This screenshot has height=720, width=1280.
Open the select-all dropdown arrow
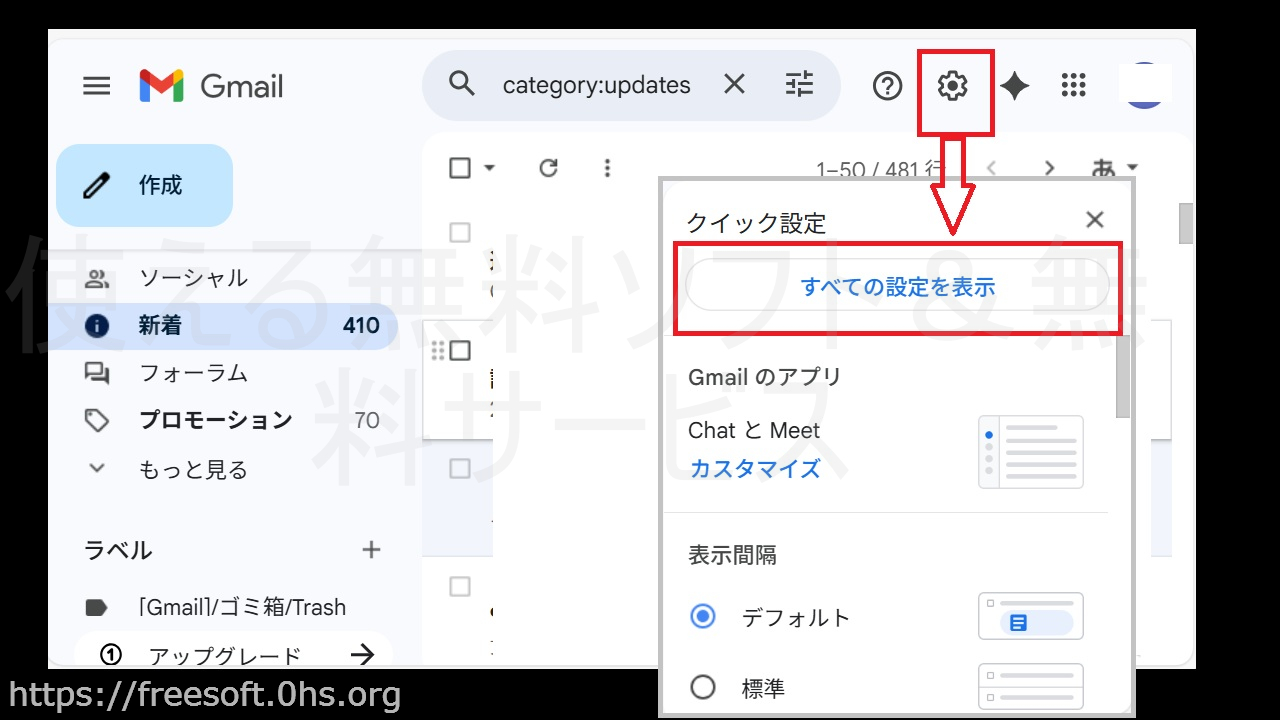click(489, 168)
